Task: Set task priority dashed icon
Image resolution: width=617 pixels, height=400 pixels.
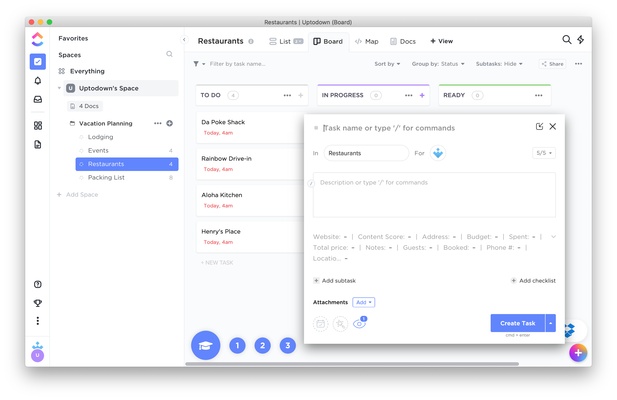Action: pos(340,324)
